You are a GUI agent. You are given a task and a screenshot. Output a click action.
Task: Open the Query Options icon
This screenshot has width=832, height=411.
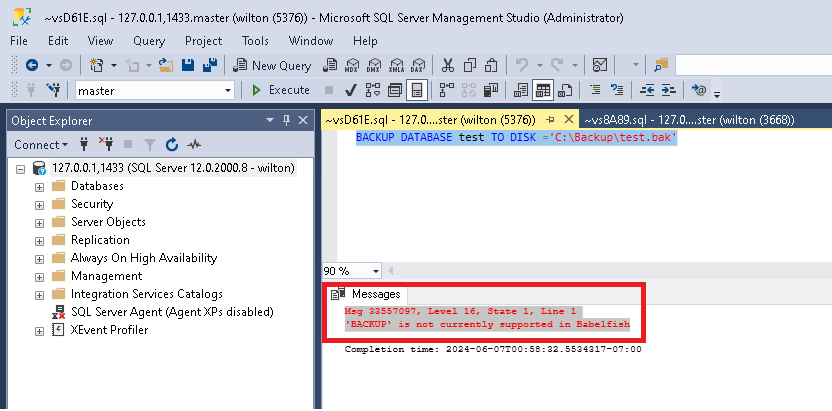point(394,90)
